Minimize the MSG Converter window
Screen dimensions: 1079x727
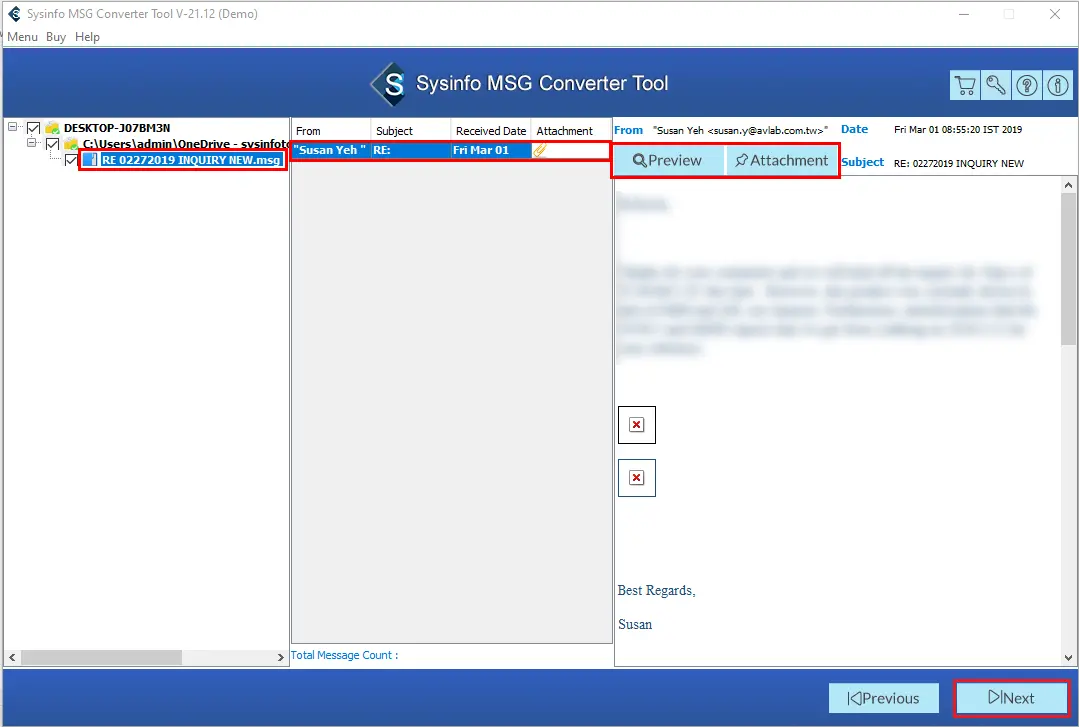pyautogui.click(x=964, y=14)
